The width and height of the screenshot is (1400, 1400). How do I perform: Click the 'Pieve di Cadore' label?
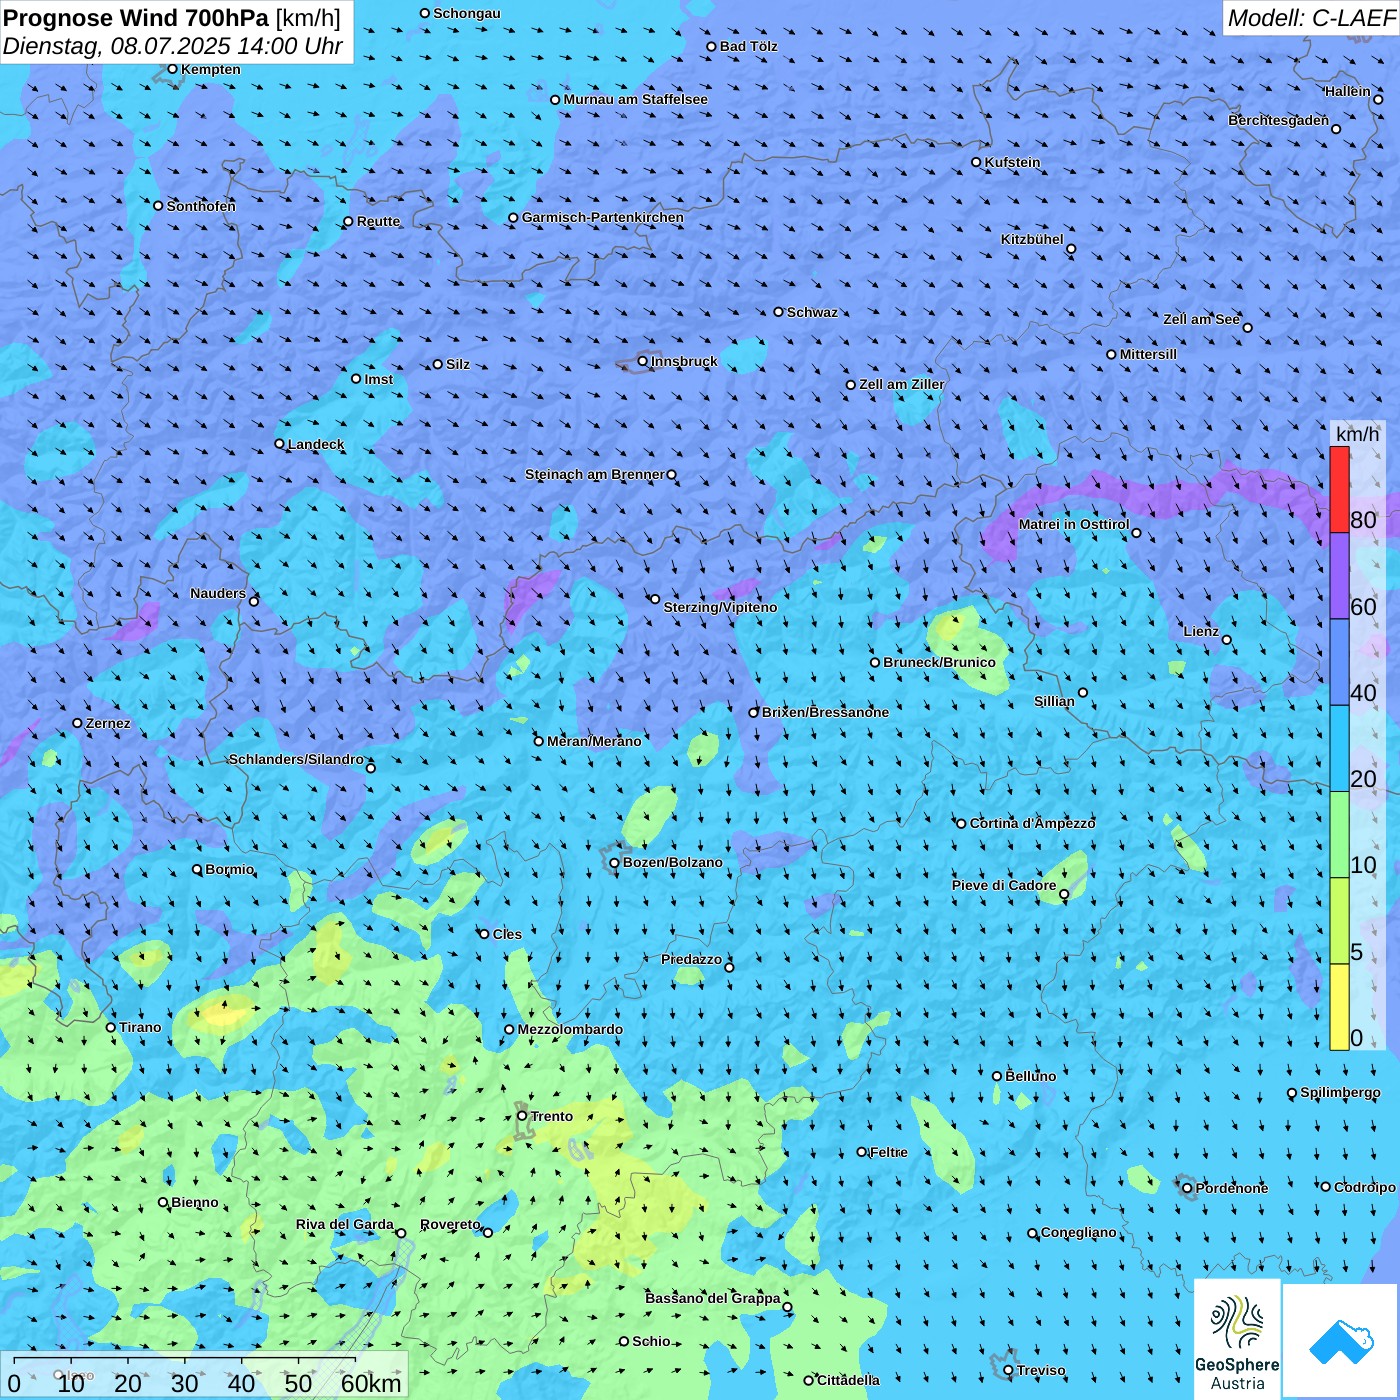tap(1004, 885)
